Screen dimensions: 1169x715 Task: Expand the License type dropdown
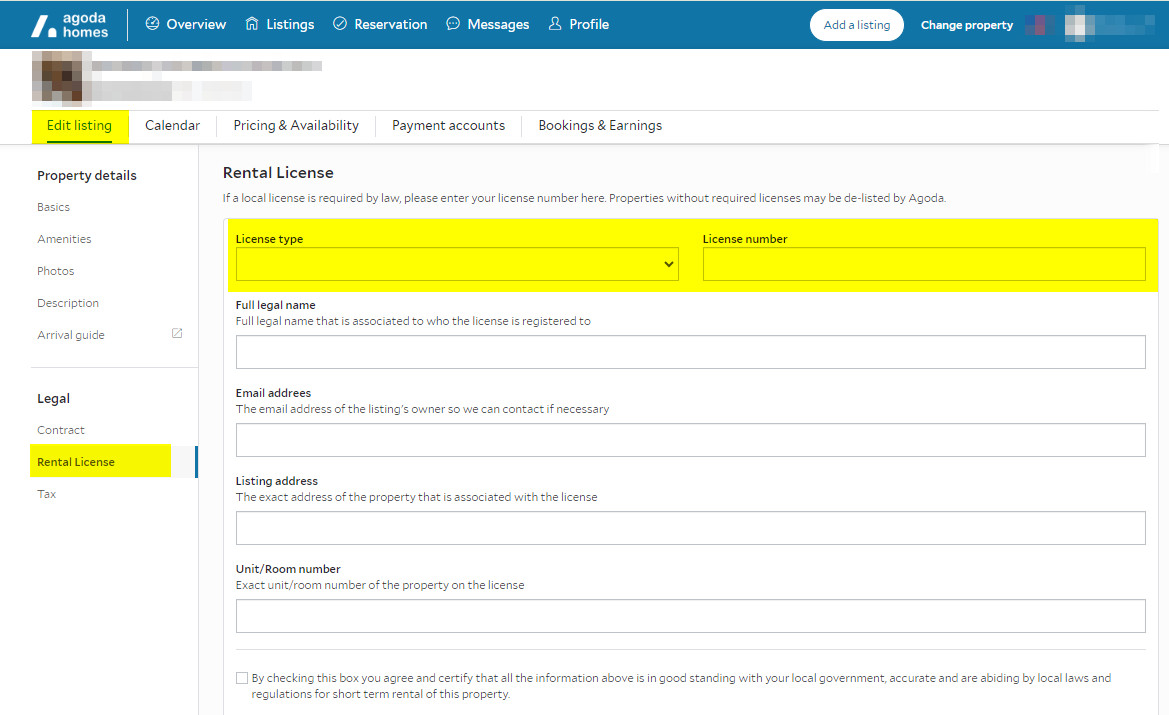click(457, 264)
